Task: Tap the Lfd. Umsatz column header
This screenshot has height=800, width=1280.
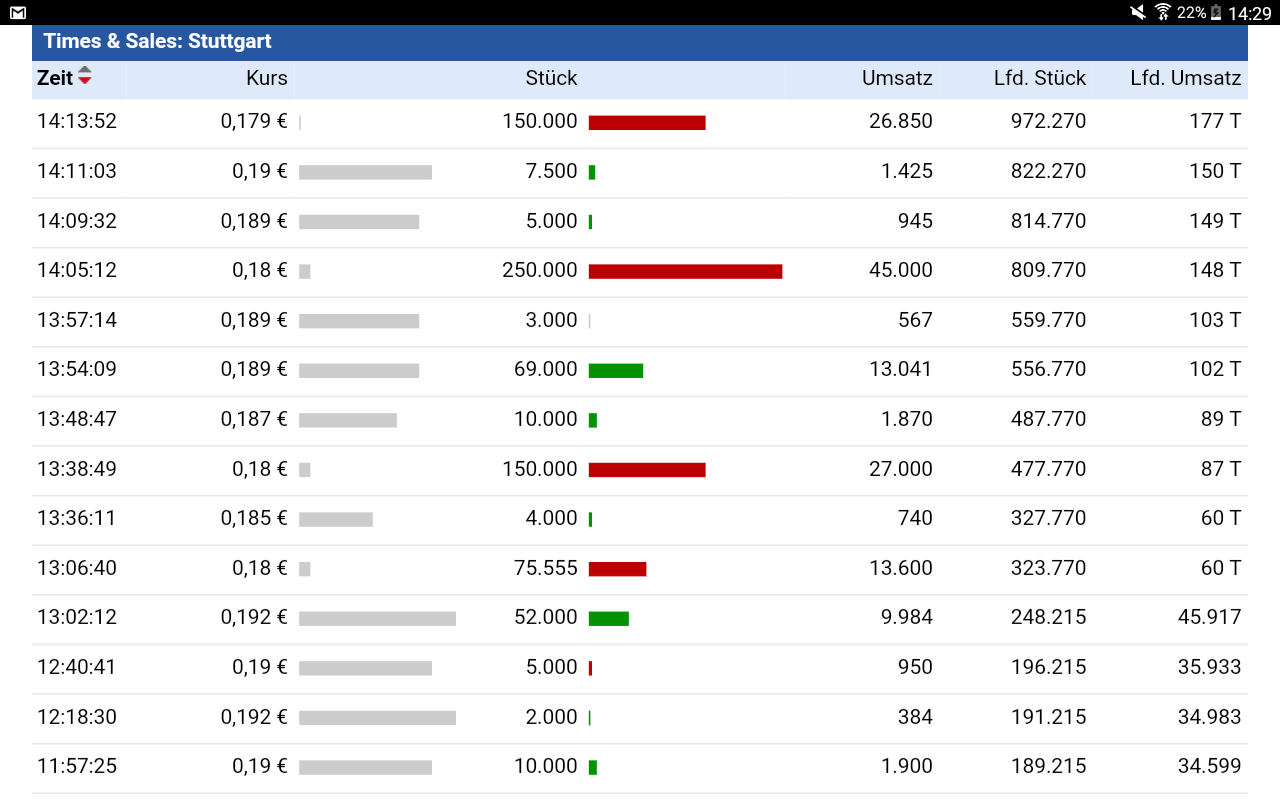Action: pos(1185,78)
